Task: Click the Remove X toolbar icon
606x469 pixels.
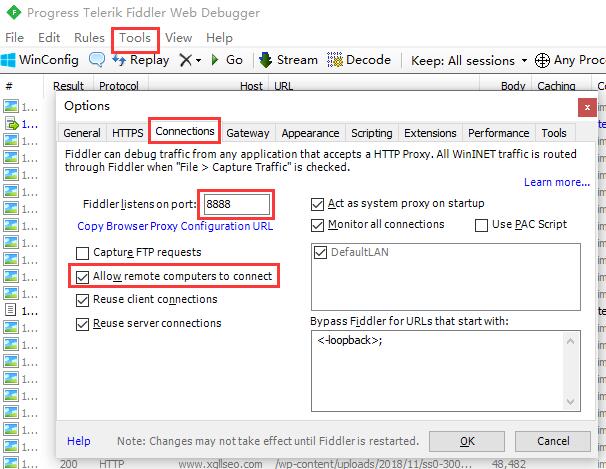Action: point(186,60)
